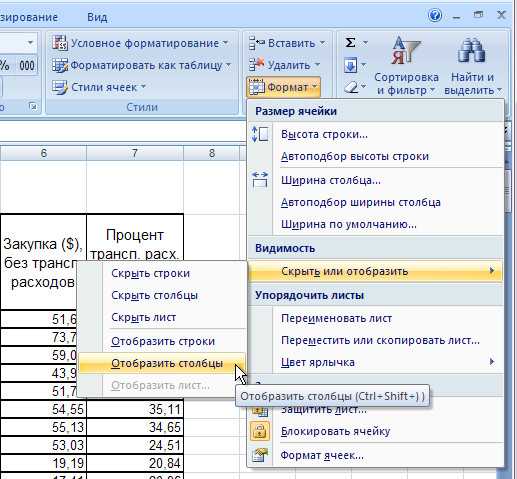Screen dimensions: 517x479
Task: Open Find and Select (Найти и выделить)
Action: 472,66
